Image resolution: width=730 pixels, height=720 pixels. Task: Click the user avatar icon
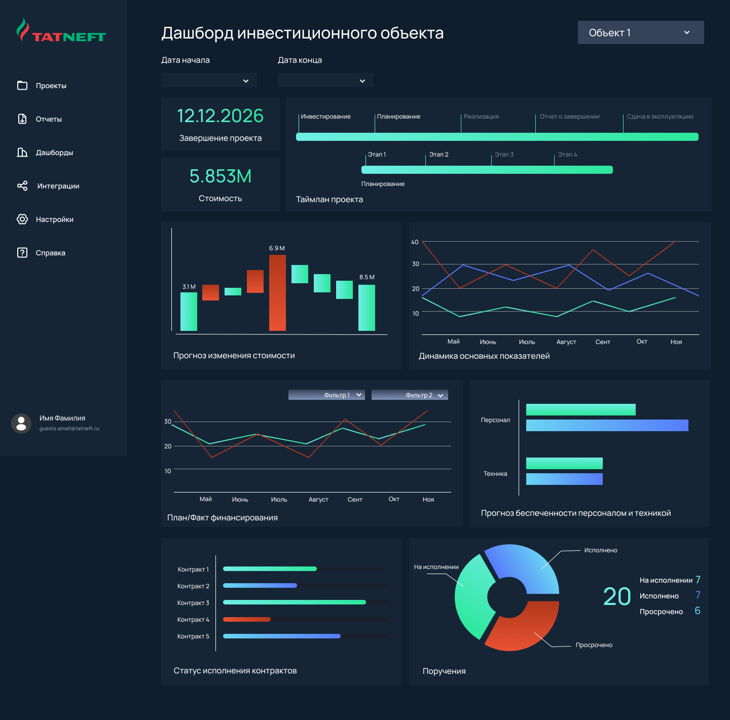(x=21, y=423)
